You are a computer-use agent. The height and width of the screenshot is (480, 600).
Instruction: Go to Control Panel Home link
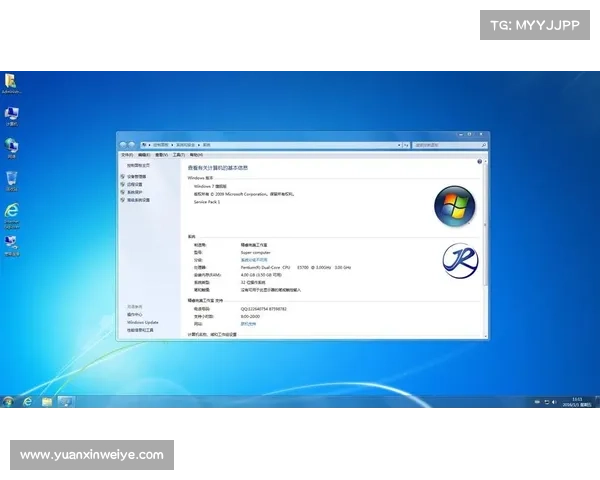click(x=138, y=165)
